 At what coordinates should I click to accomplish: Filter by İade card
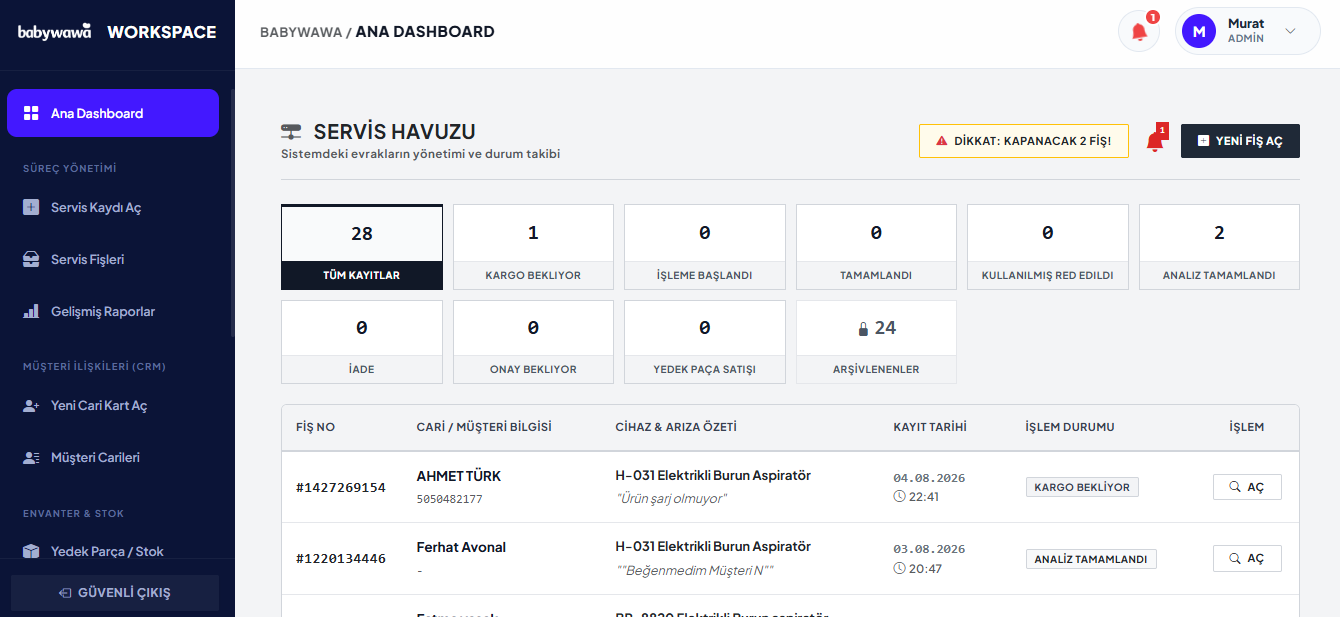pos(362,342)
